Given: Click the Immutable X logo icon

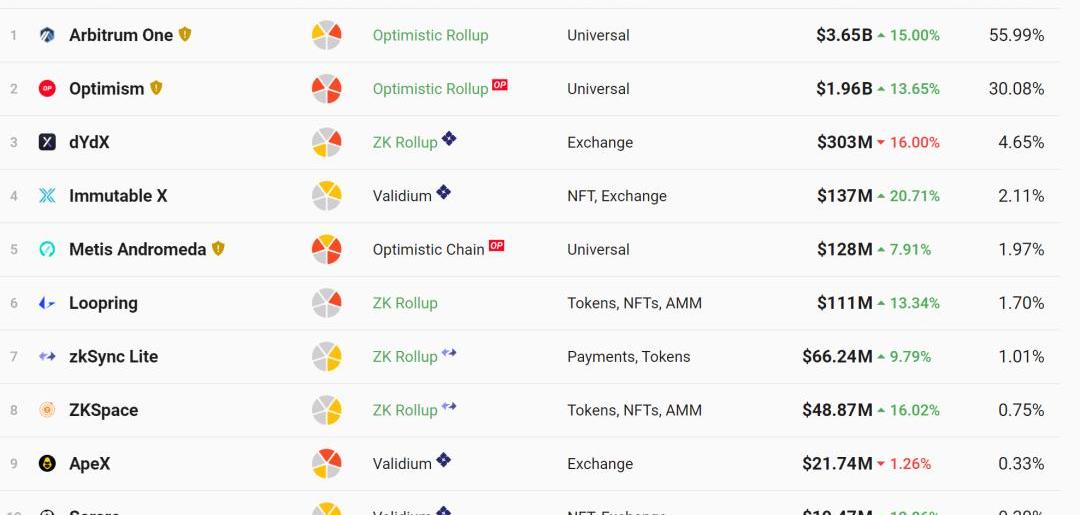Looking at the screenshot, I should 47,196.
